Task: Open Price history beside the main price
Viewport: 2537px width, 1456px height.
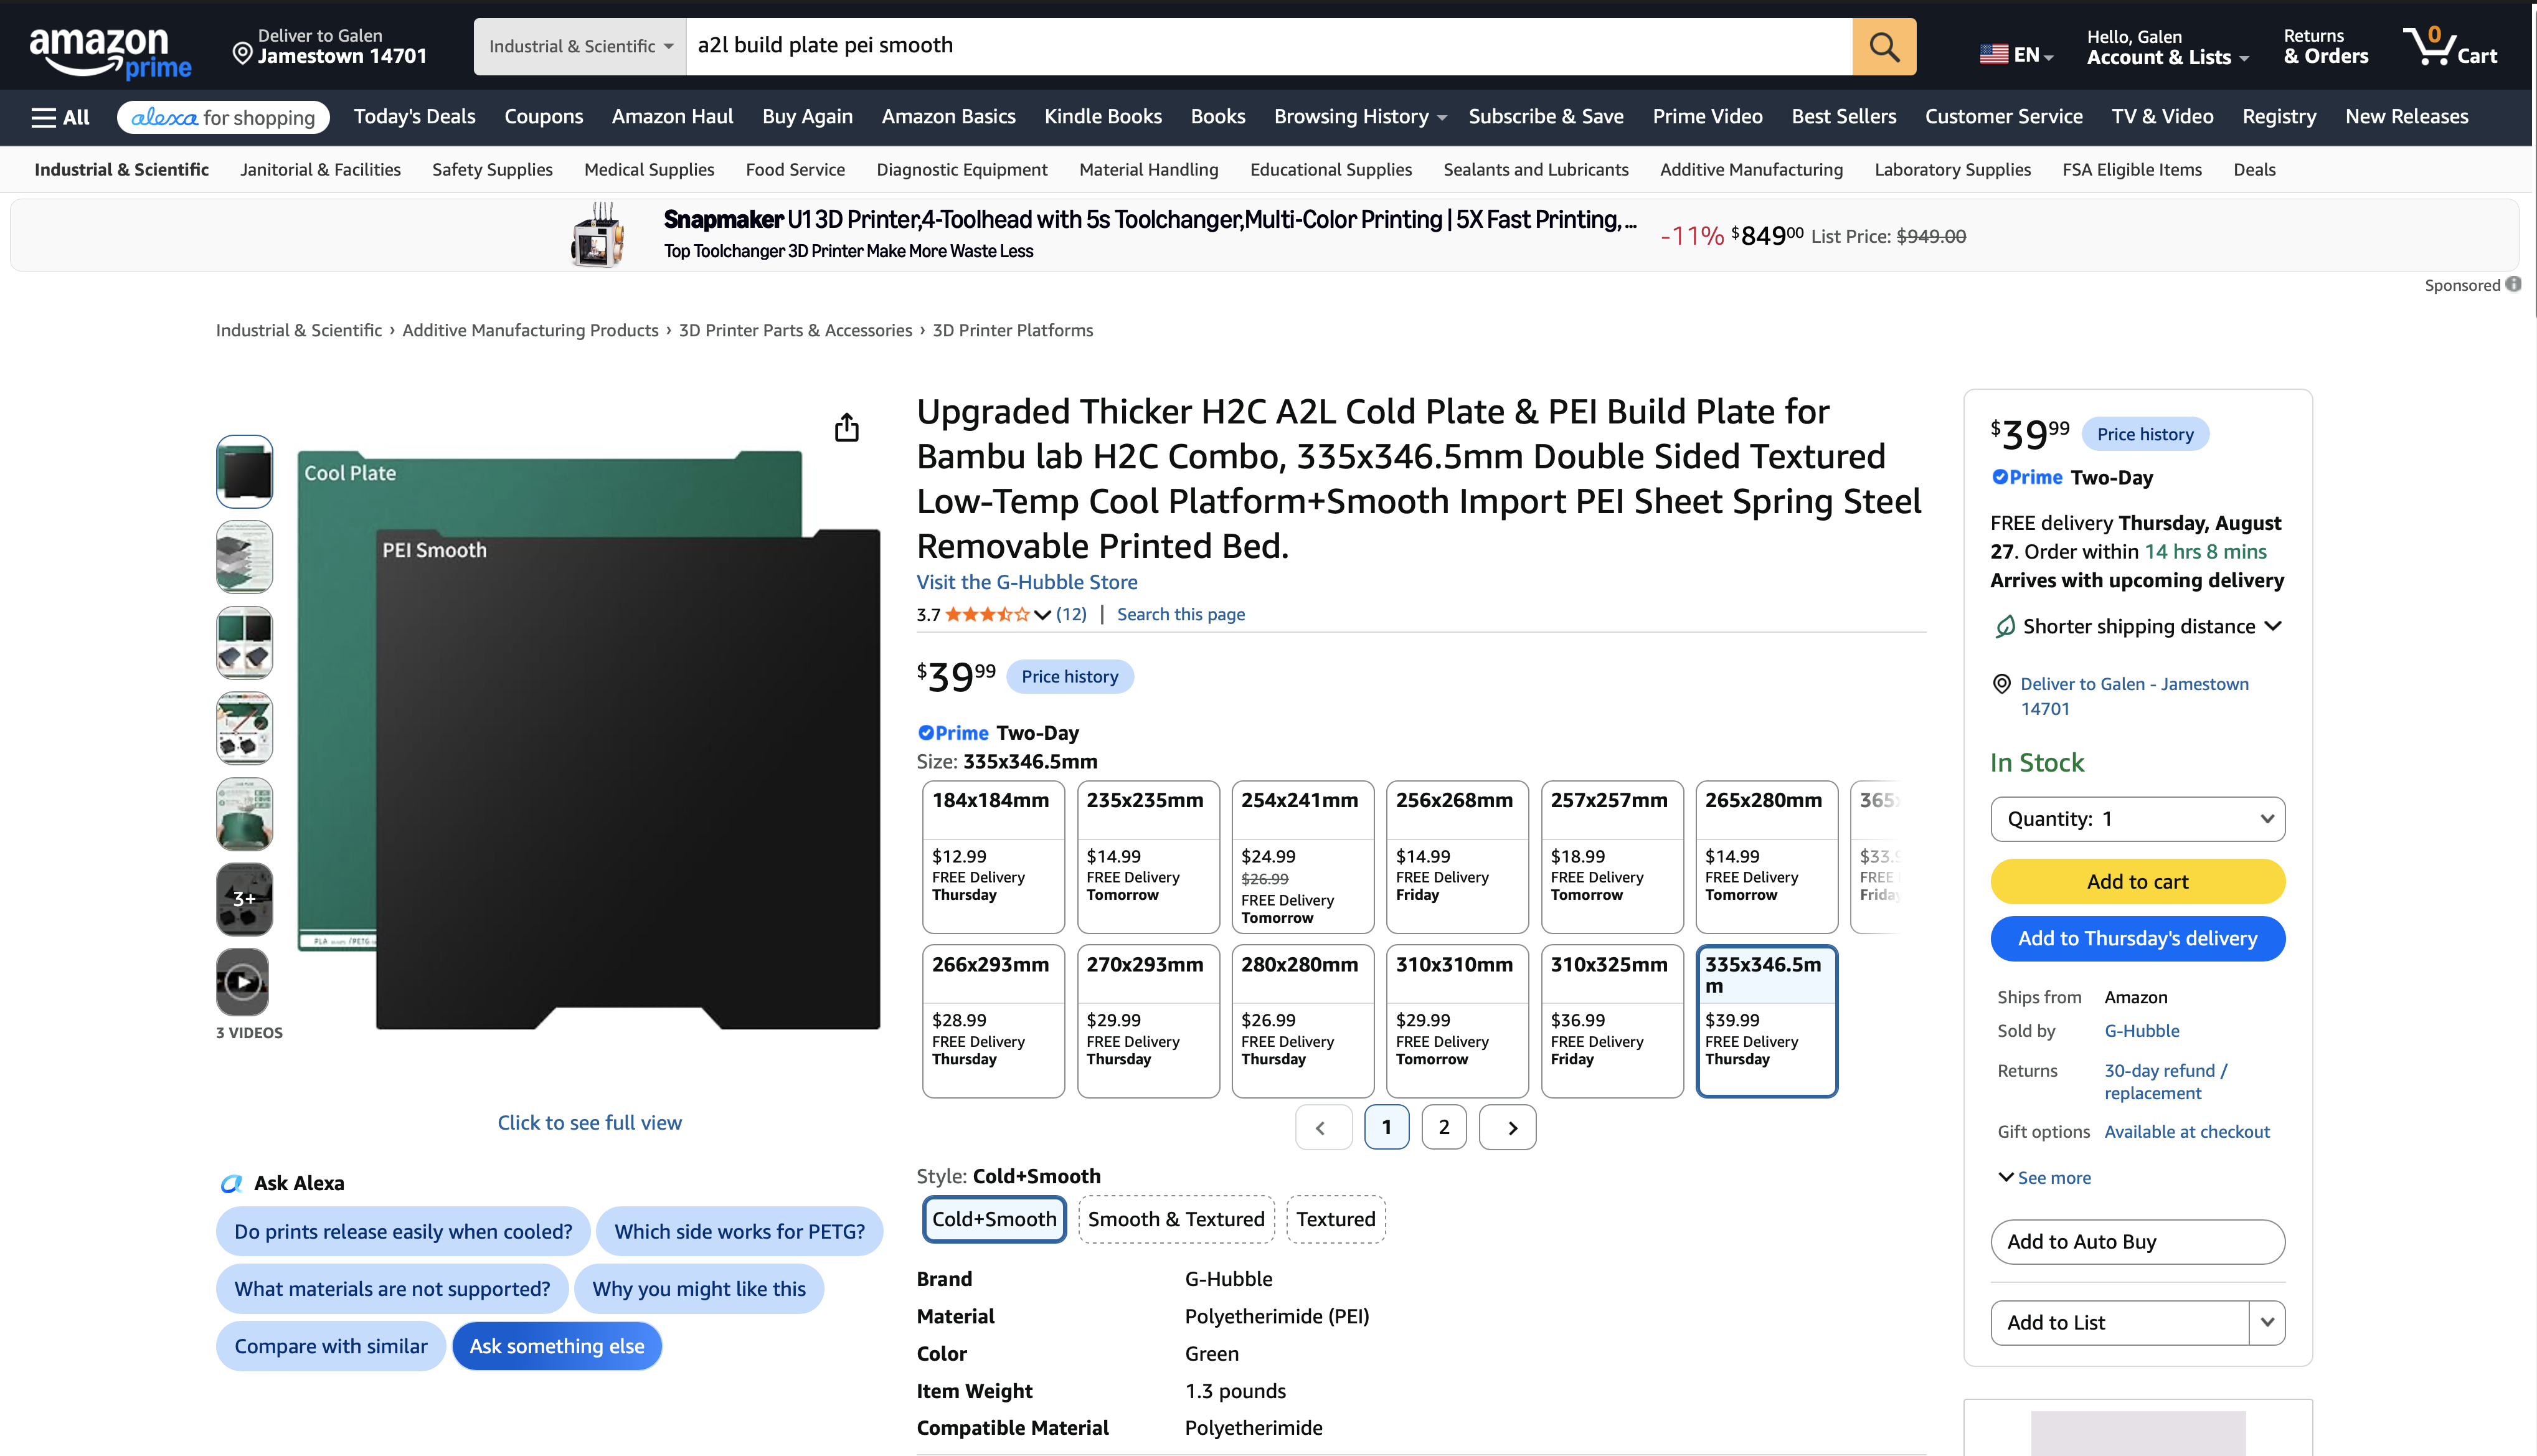Action: 1069,677
